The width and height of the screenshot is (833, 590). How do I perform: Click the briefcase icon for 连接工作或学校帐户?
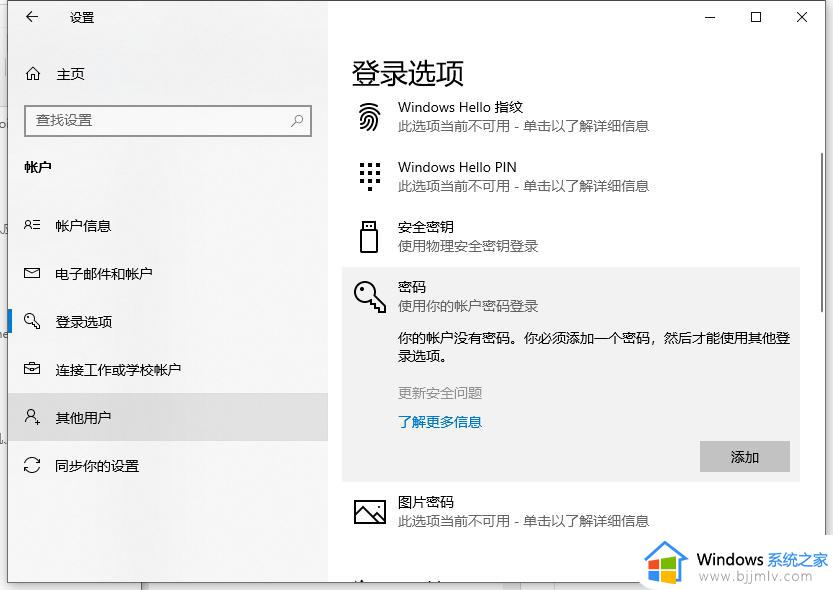[x=32, y=368]
